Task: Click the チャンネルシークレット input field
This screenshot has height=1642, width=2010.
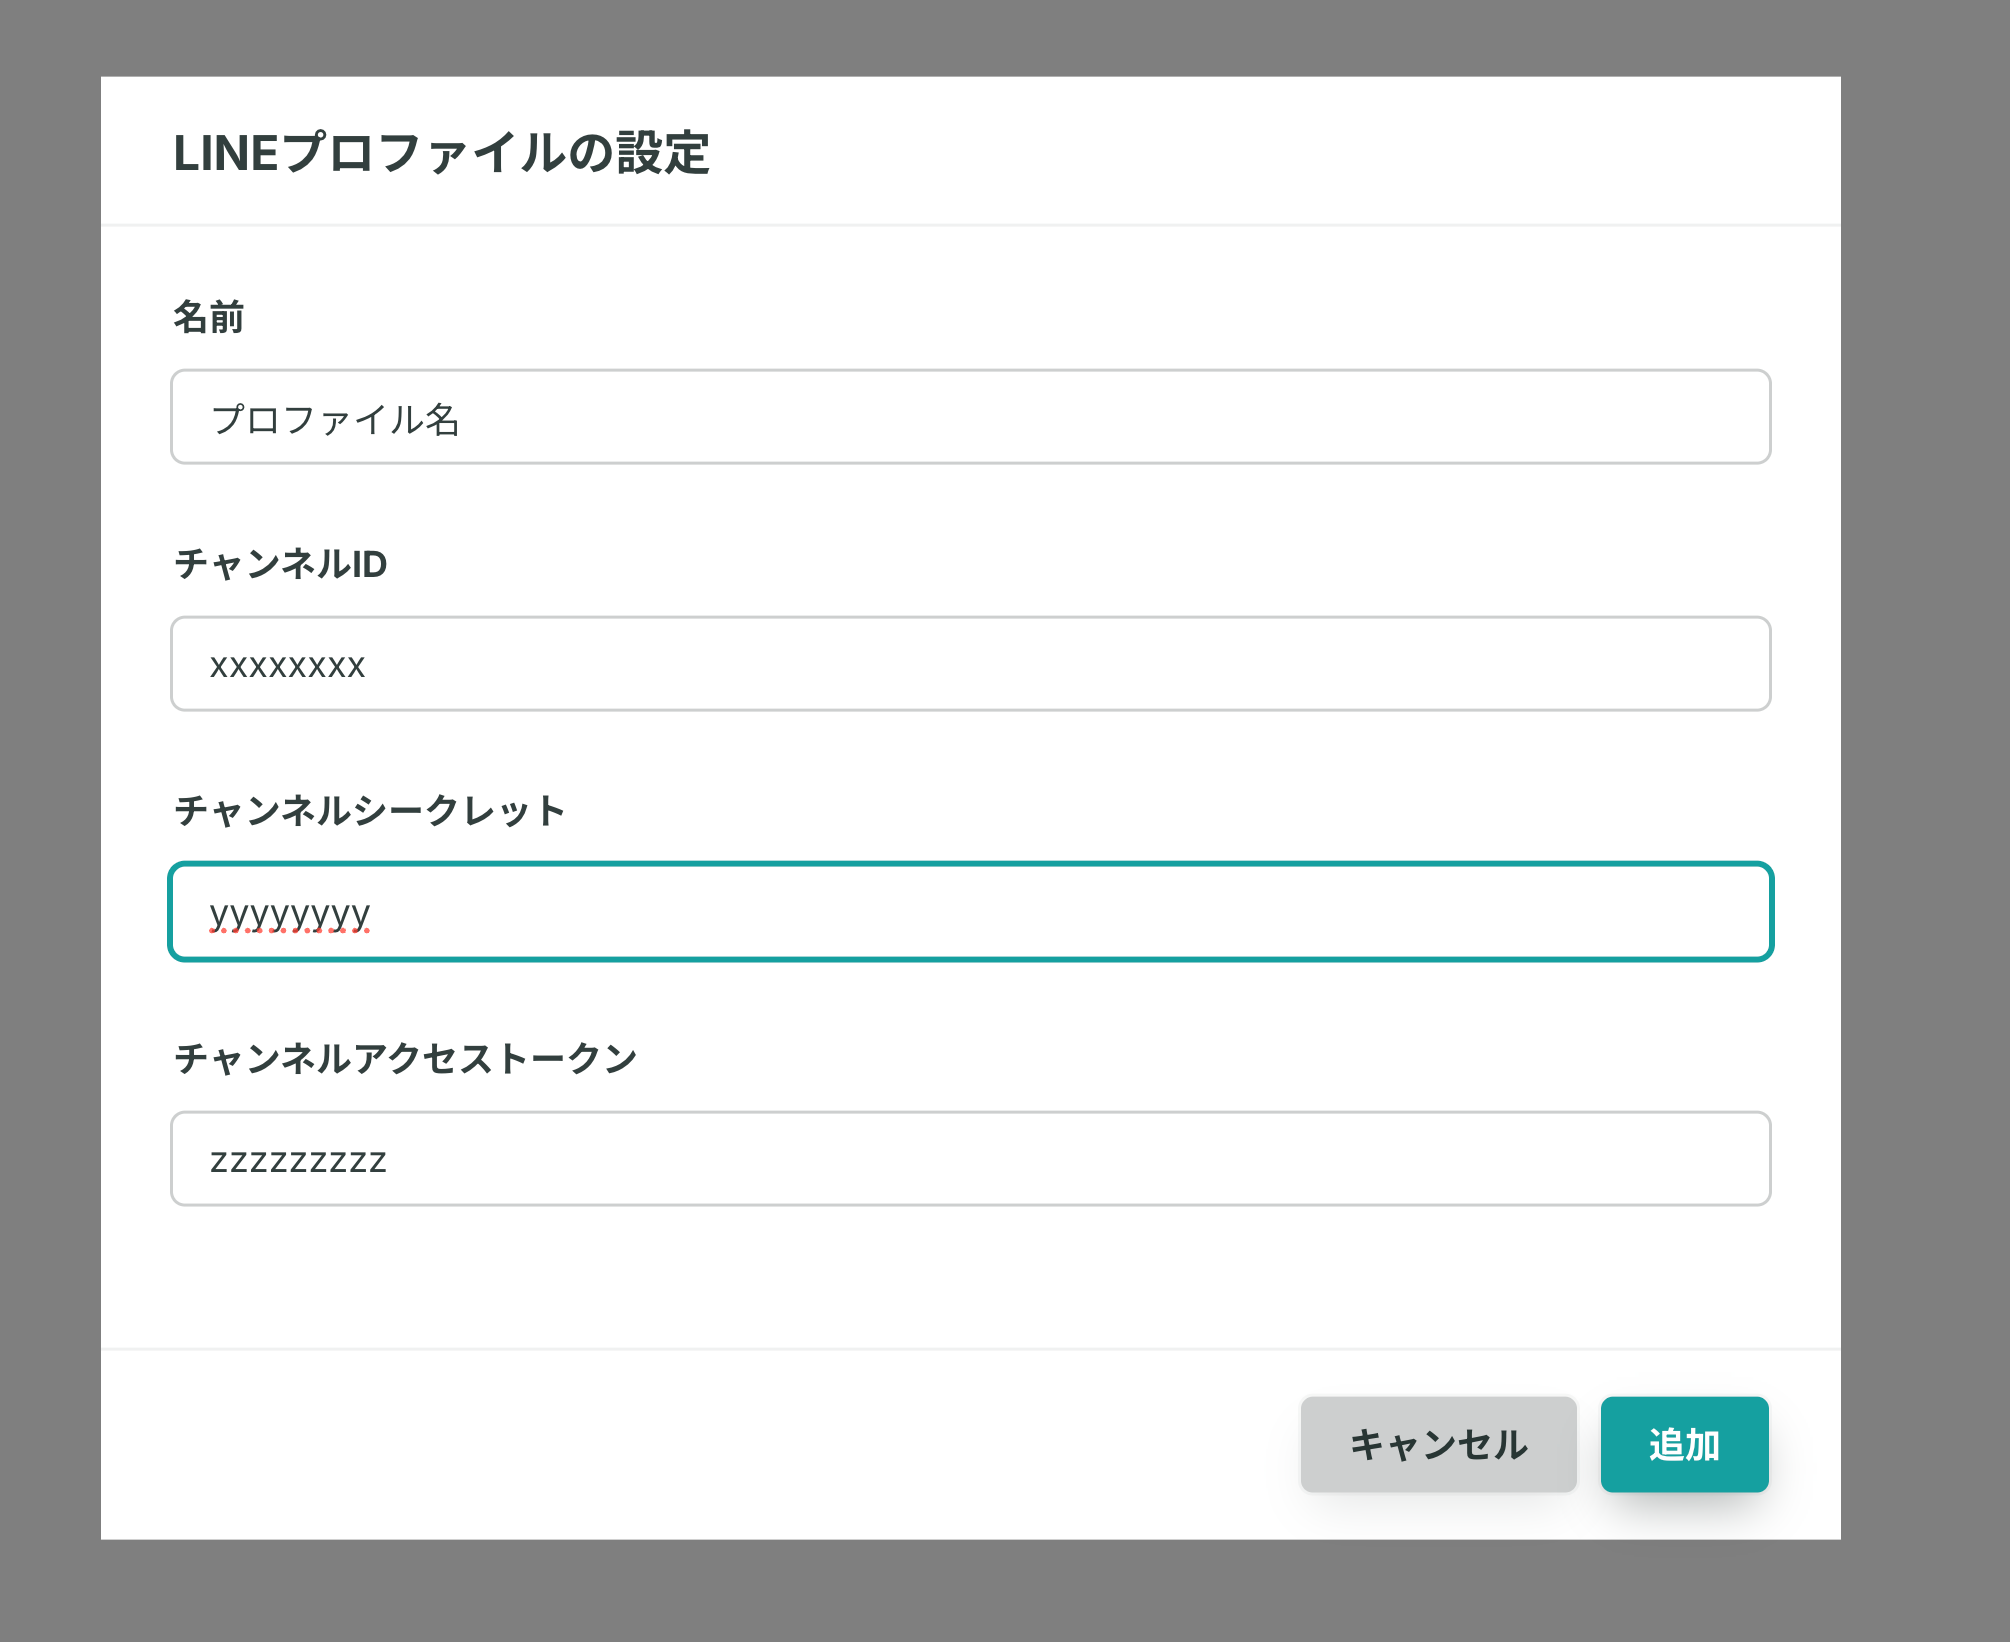Action: (x=970, y=911)
